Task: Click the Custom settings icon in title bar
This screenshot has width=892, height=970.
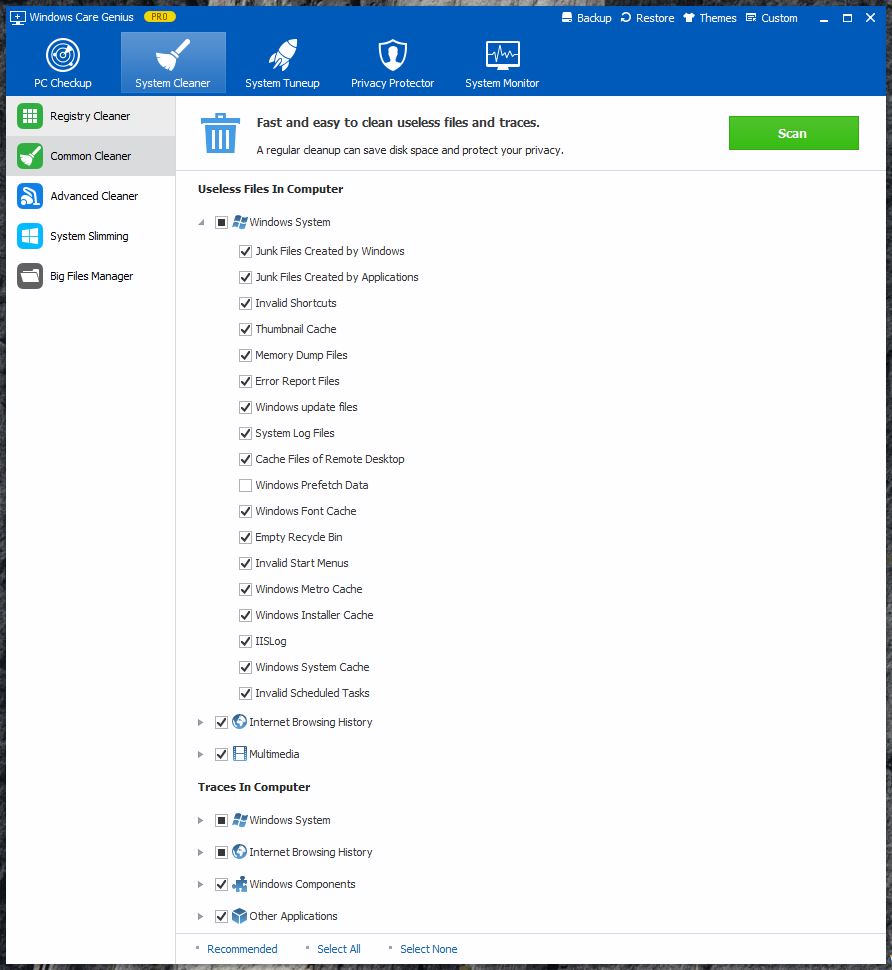Action: point(751,17)
